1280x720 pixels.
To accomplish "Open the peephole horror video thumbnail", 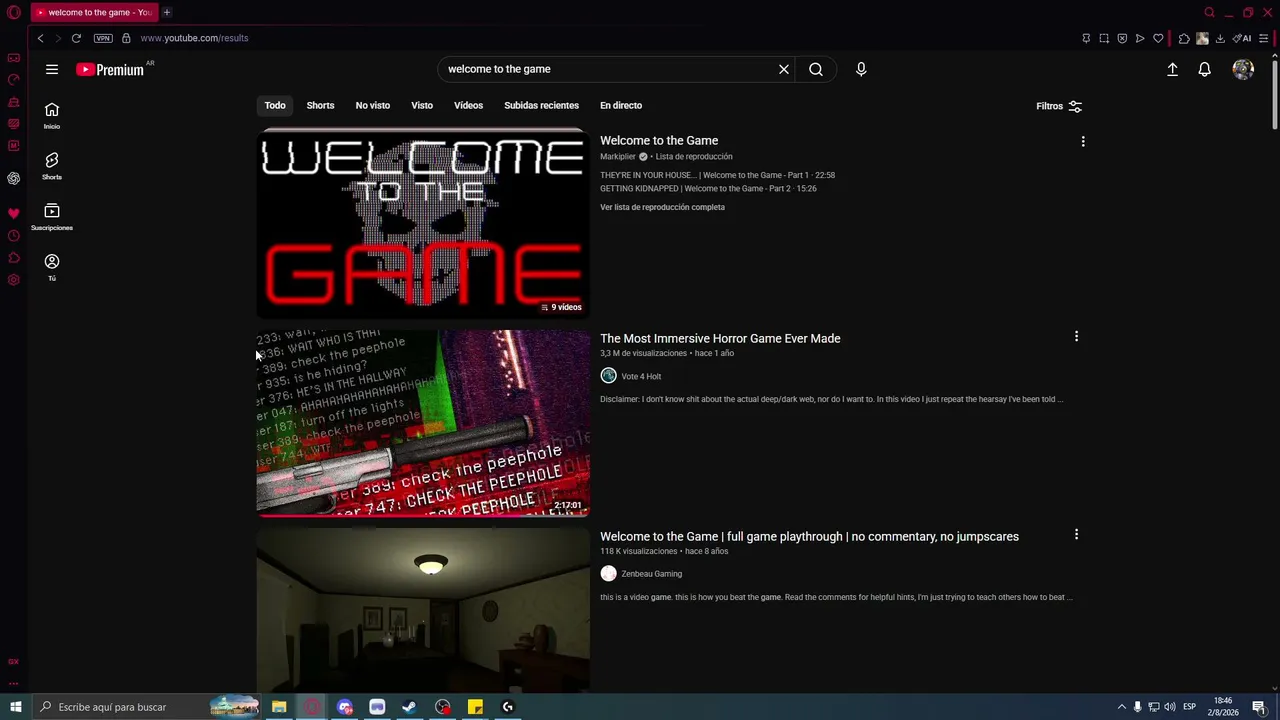I will 423,423.
